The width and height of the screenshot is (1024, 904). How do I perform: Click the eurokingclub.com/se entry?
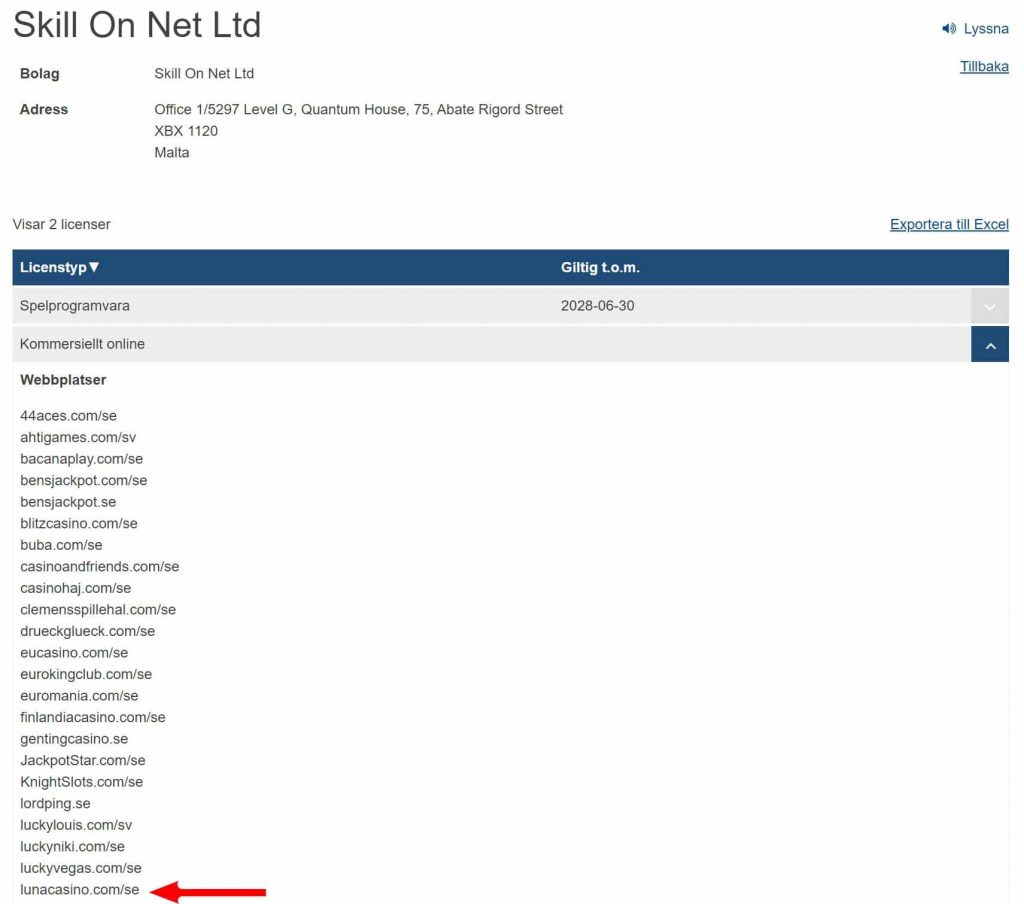click(x=86, y=674)
